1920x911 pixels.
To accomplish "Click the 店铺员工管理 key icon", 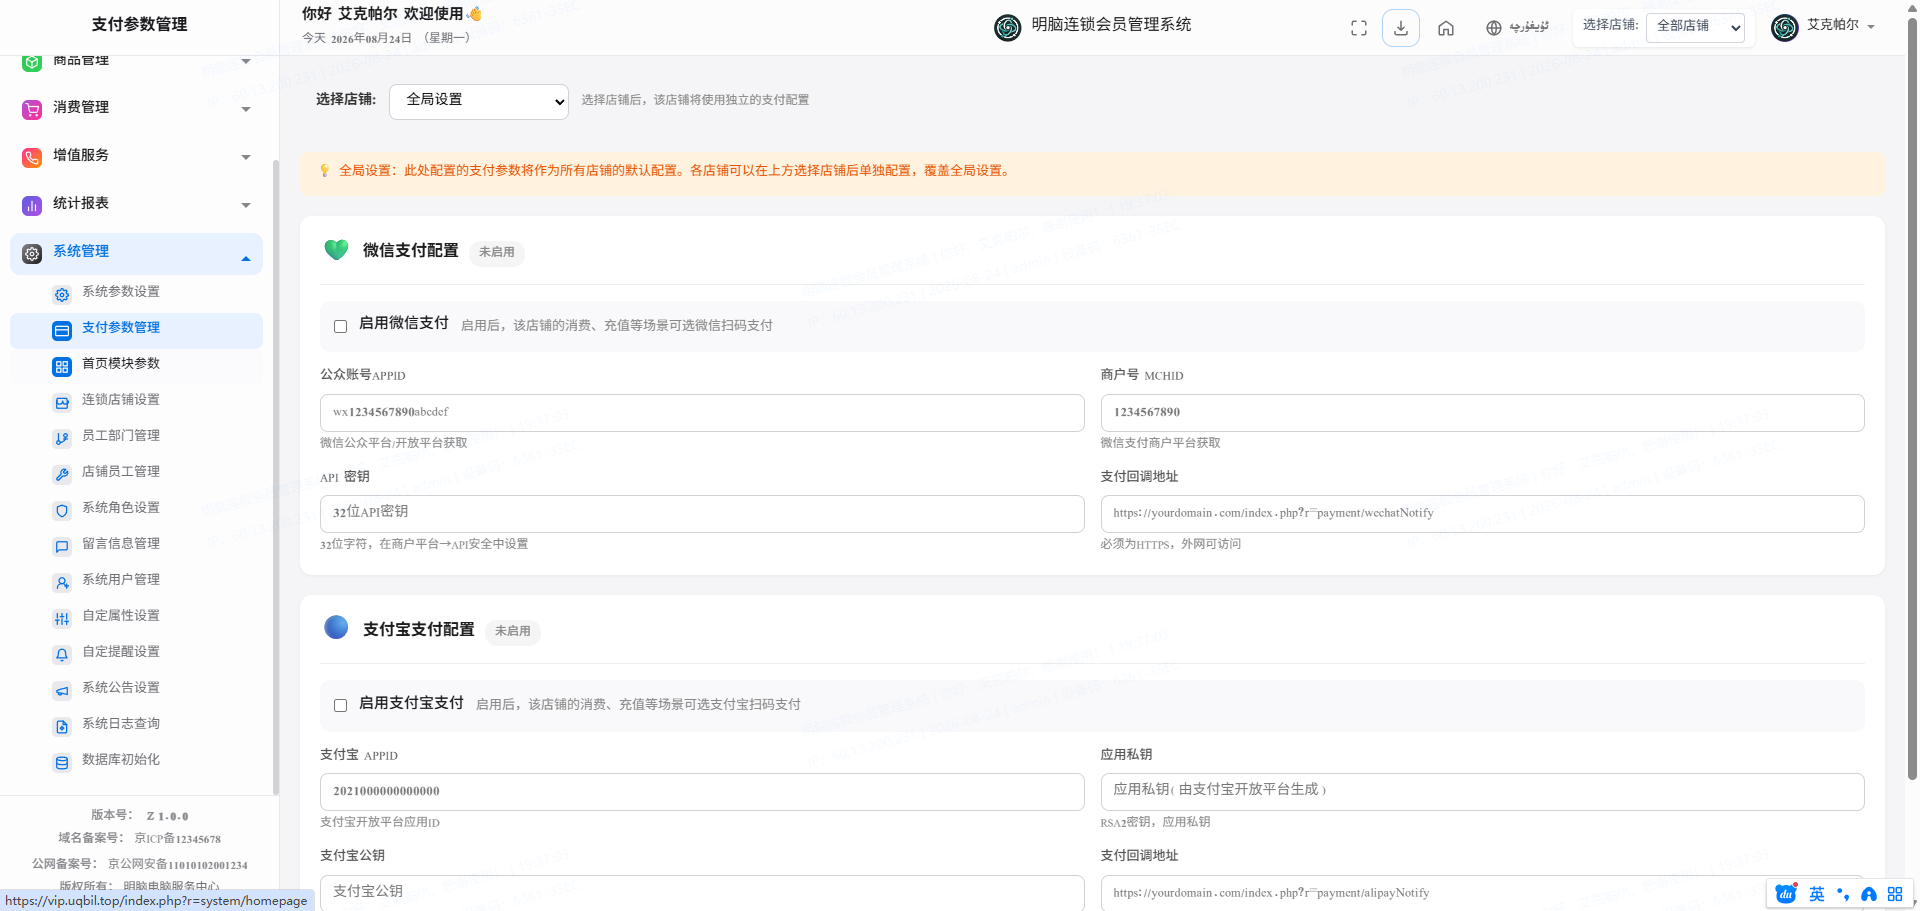I will pos(62,474).
